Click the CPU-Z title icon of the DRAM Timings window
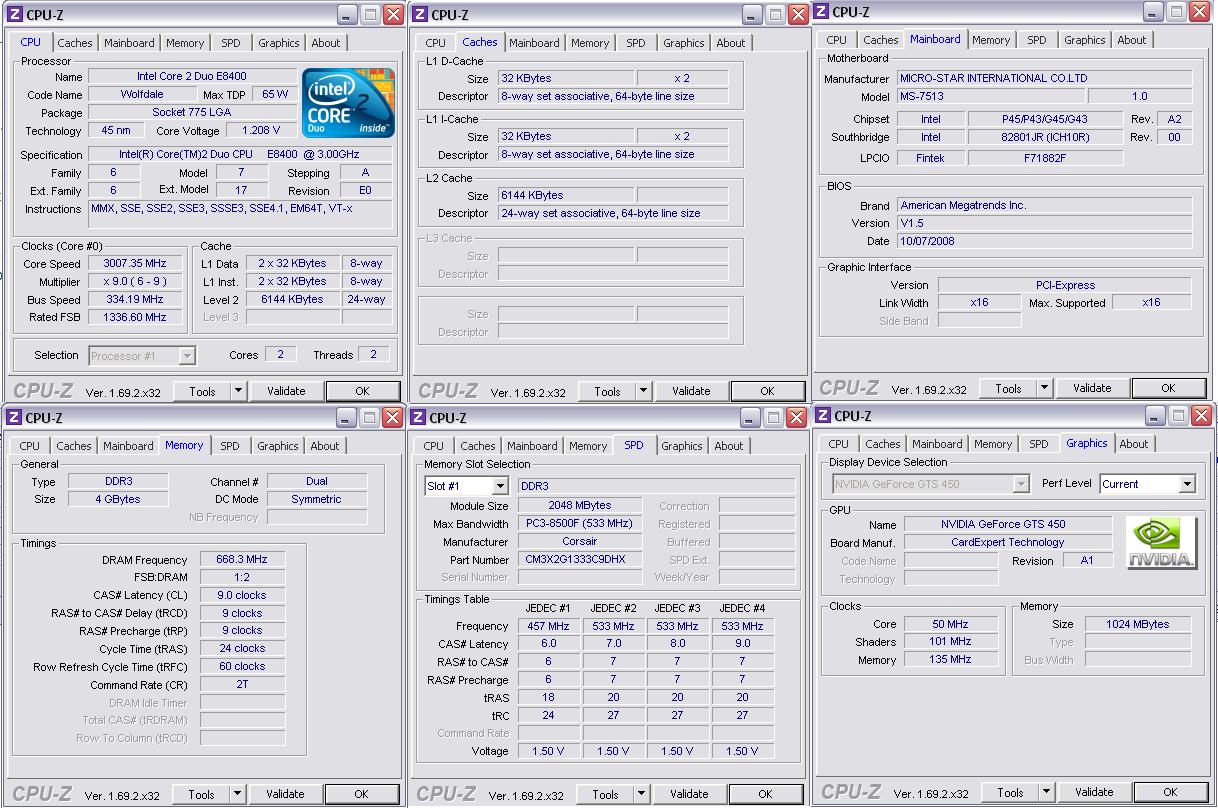1218x808 pixels. click(x=15, y=418)
